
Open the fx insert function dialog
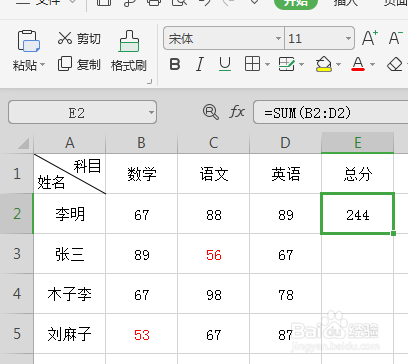(x=237, y=112)
